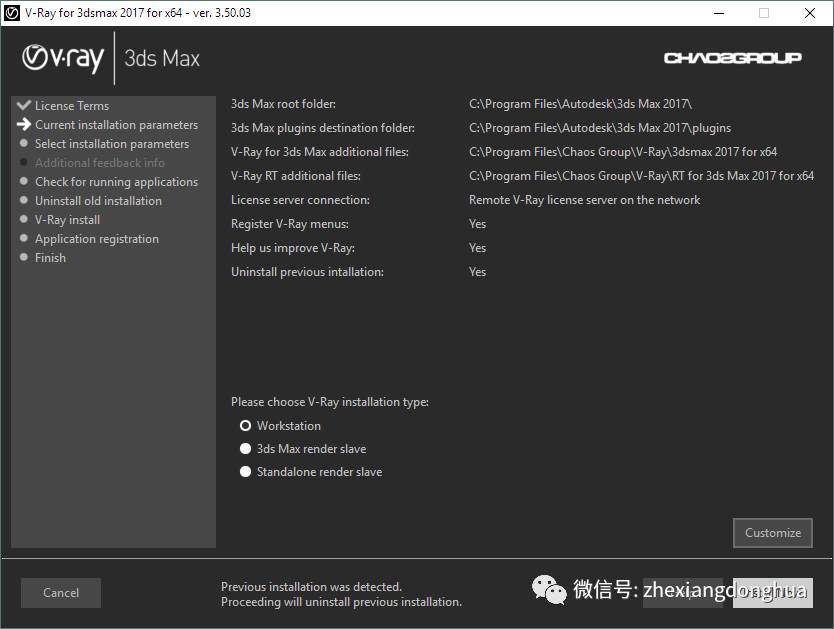
Task: Click the Yes value for Register V-Ray menus
Action: [478, 224]
